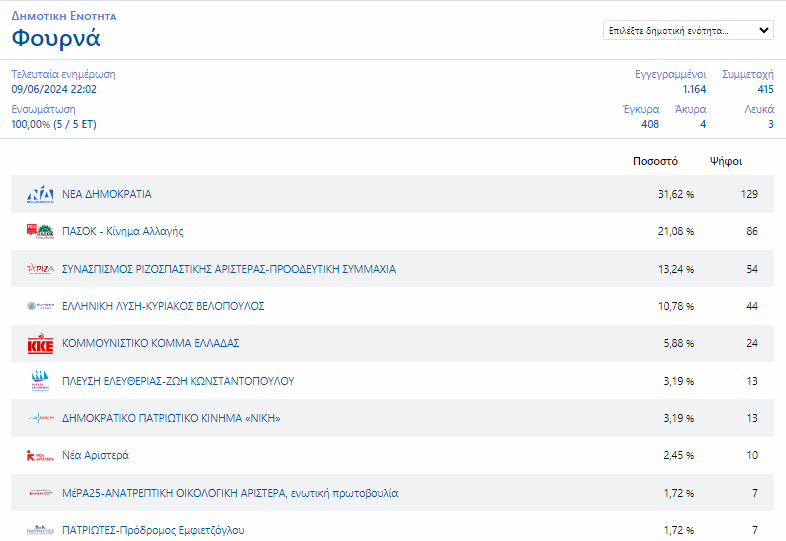Screen dimensions: 786x541
Task: Open the Νέα Αριστερά party name
Action: click(95, 455)
